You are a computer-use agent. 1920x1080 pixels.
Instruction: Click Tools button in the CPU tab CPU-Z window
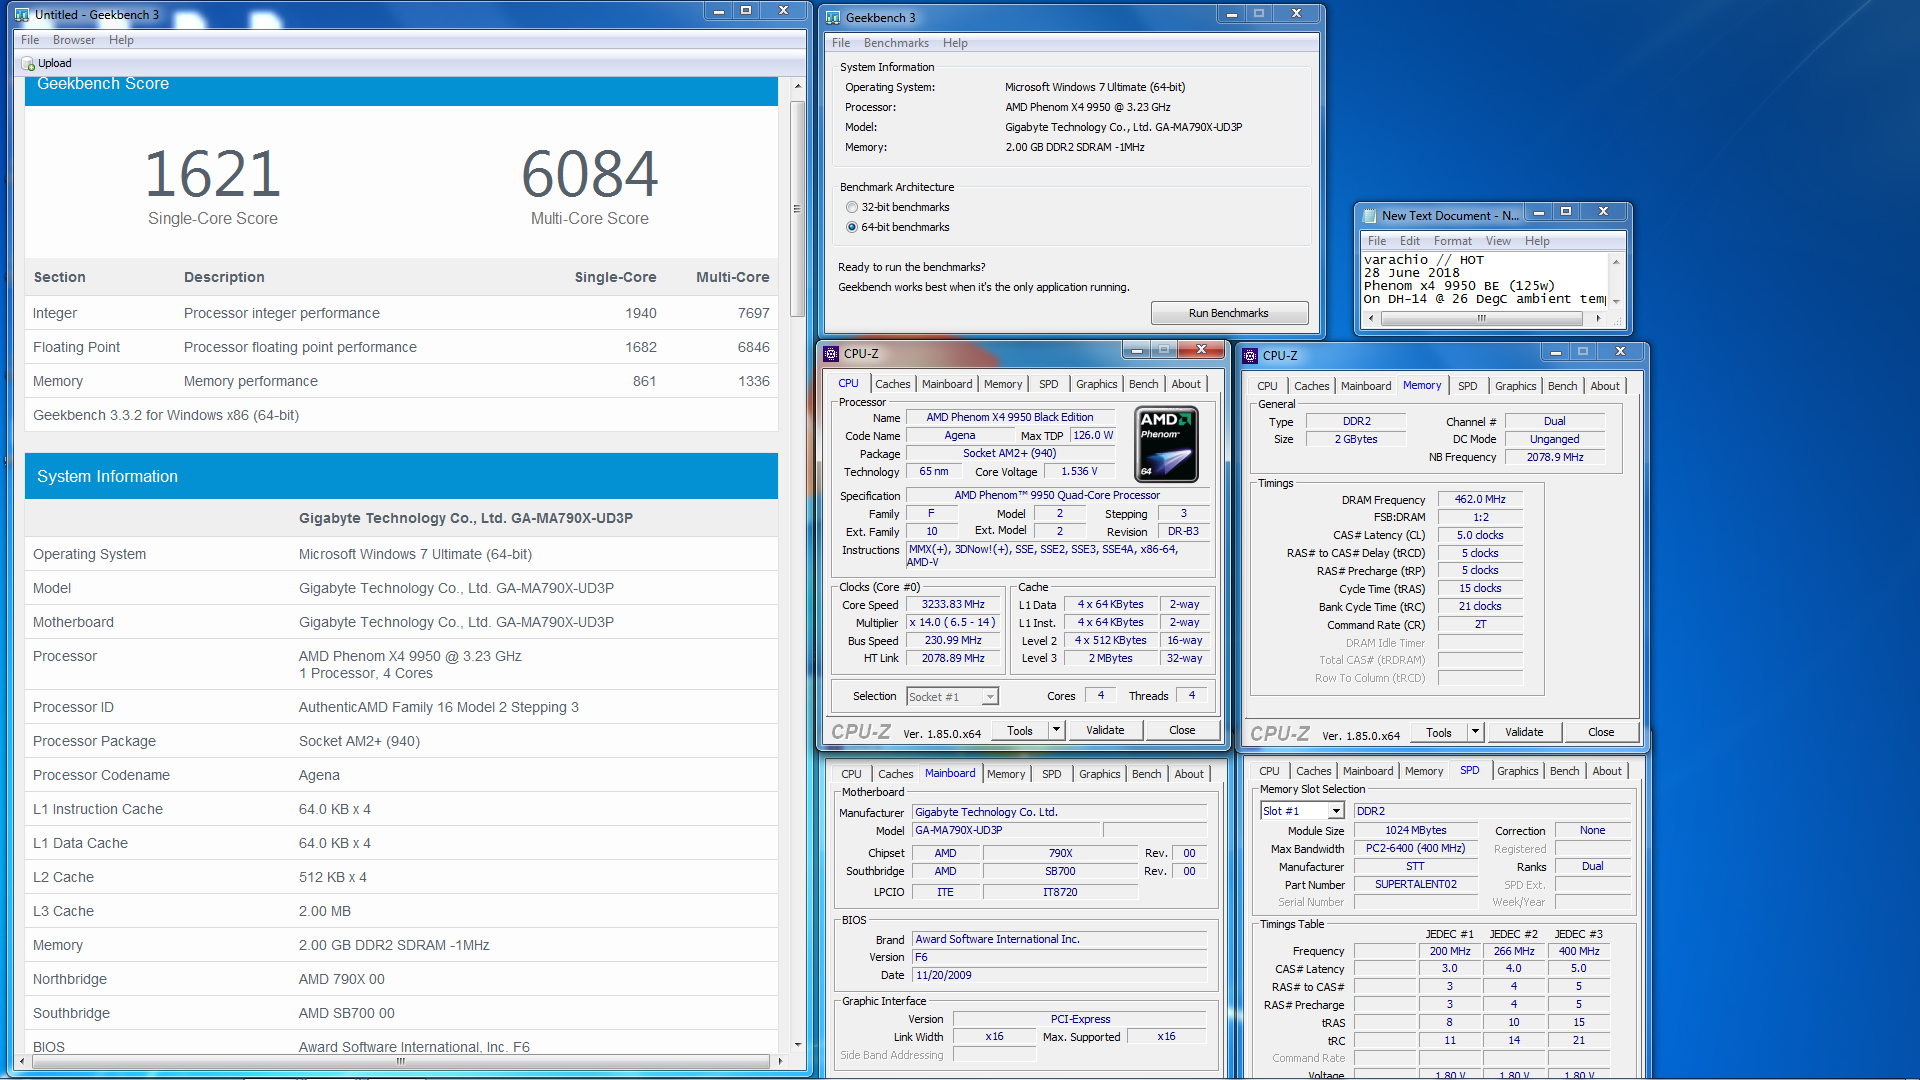point(1020,731)
